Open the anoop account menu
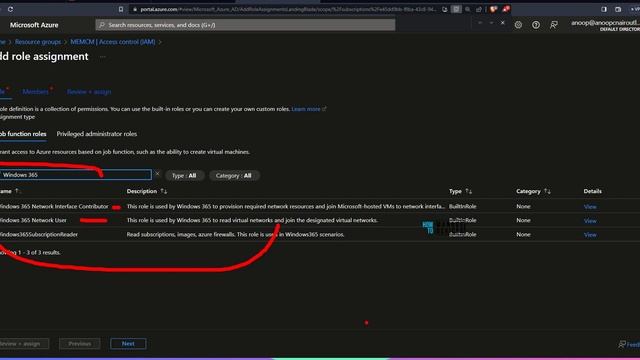The image size is (640, 360). click(605, 25)
